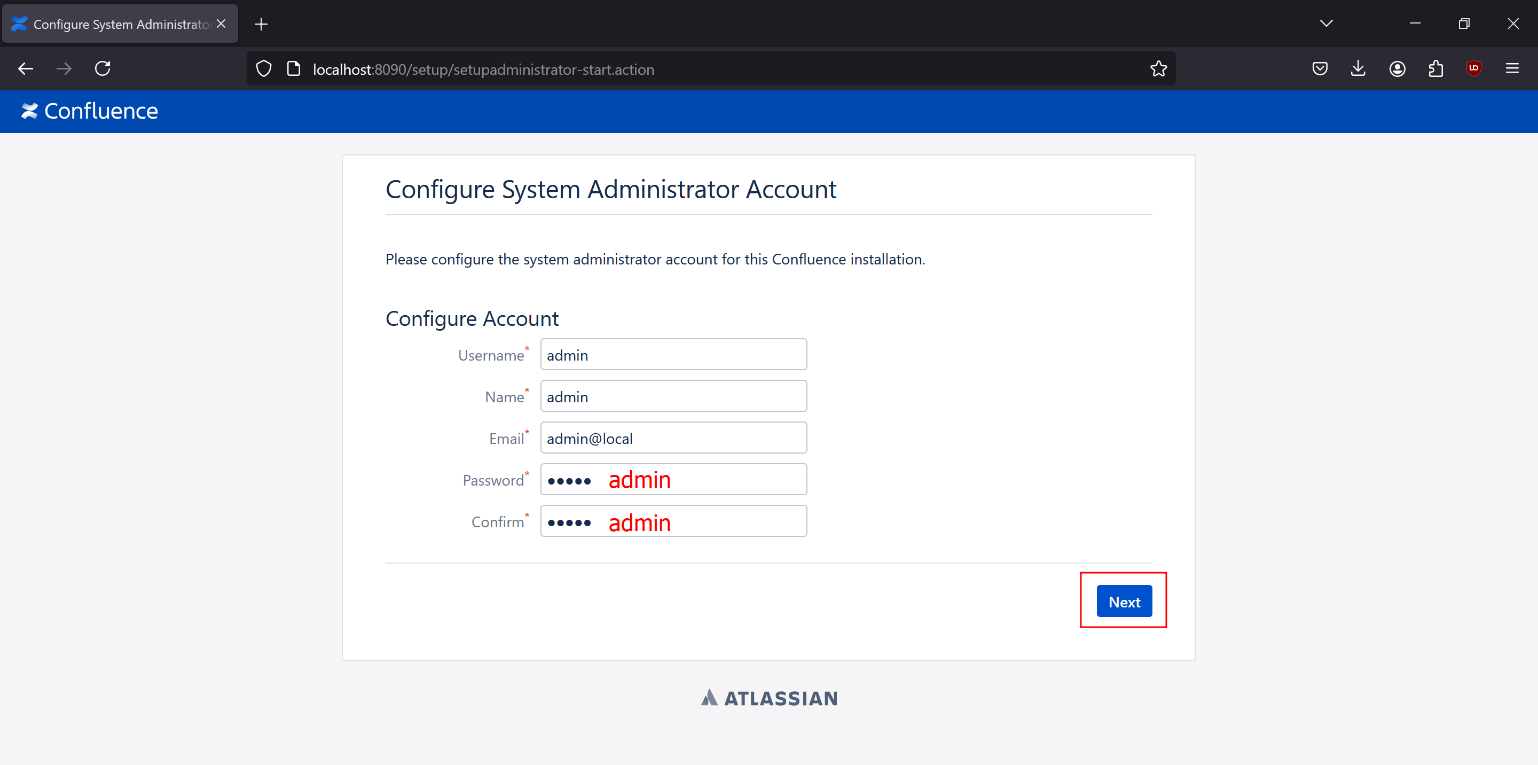Open the Pocket save icon
The height and width of the screenshot is (765, 1538).
1320,69
